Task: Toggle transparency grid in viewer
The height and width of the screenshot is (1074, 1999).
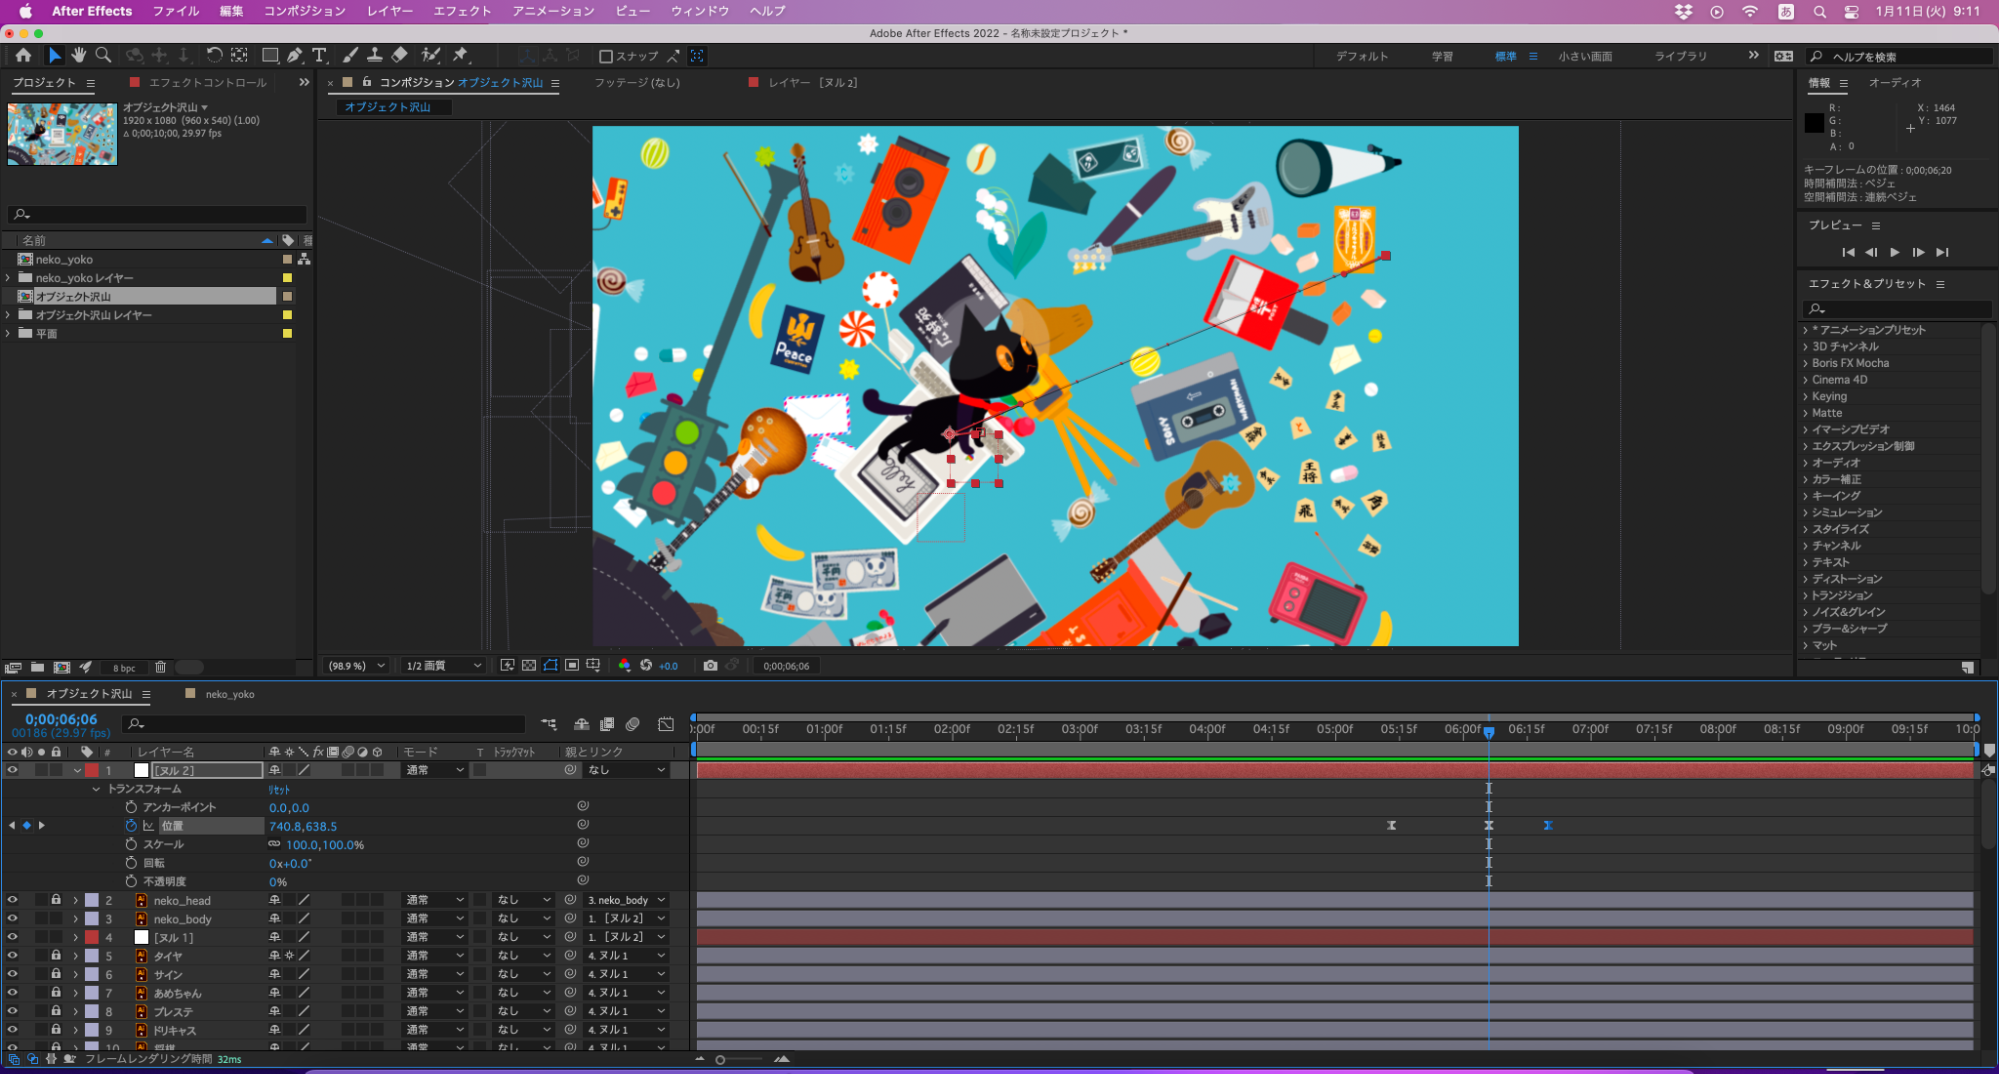Action: coord(529,666)
